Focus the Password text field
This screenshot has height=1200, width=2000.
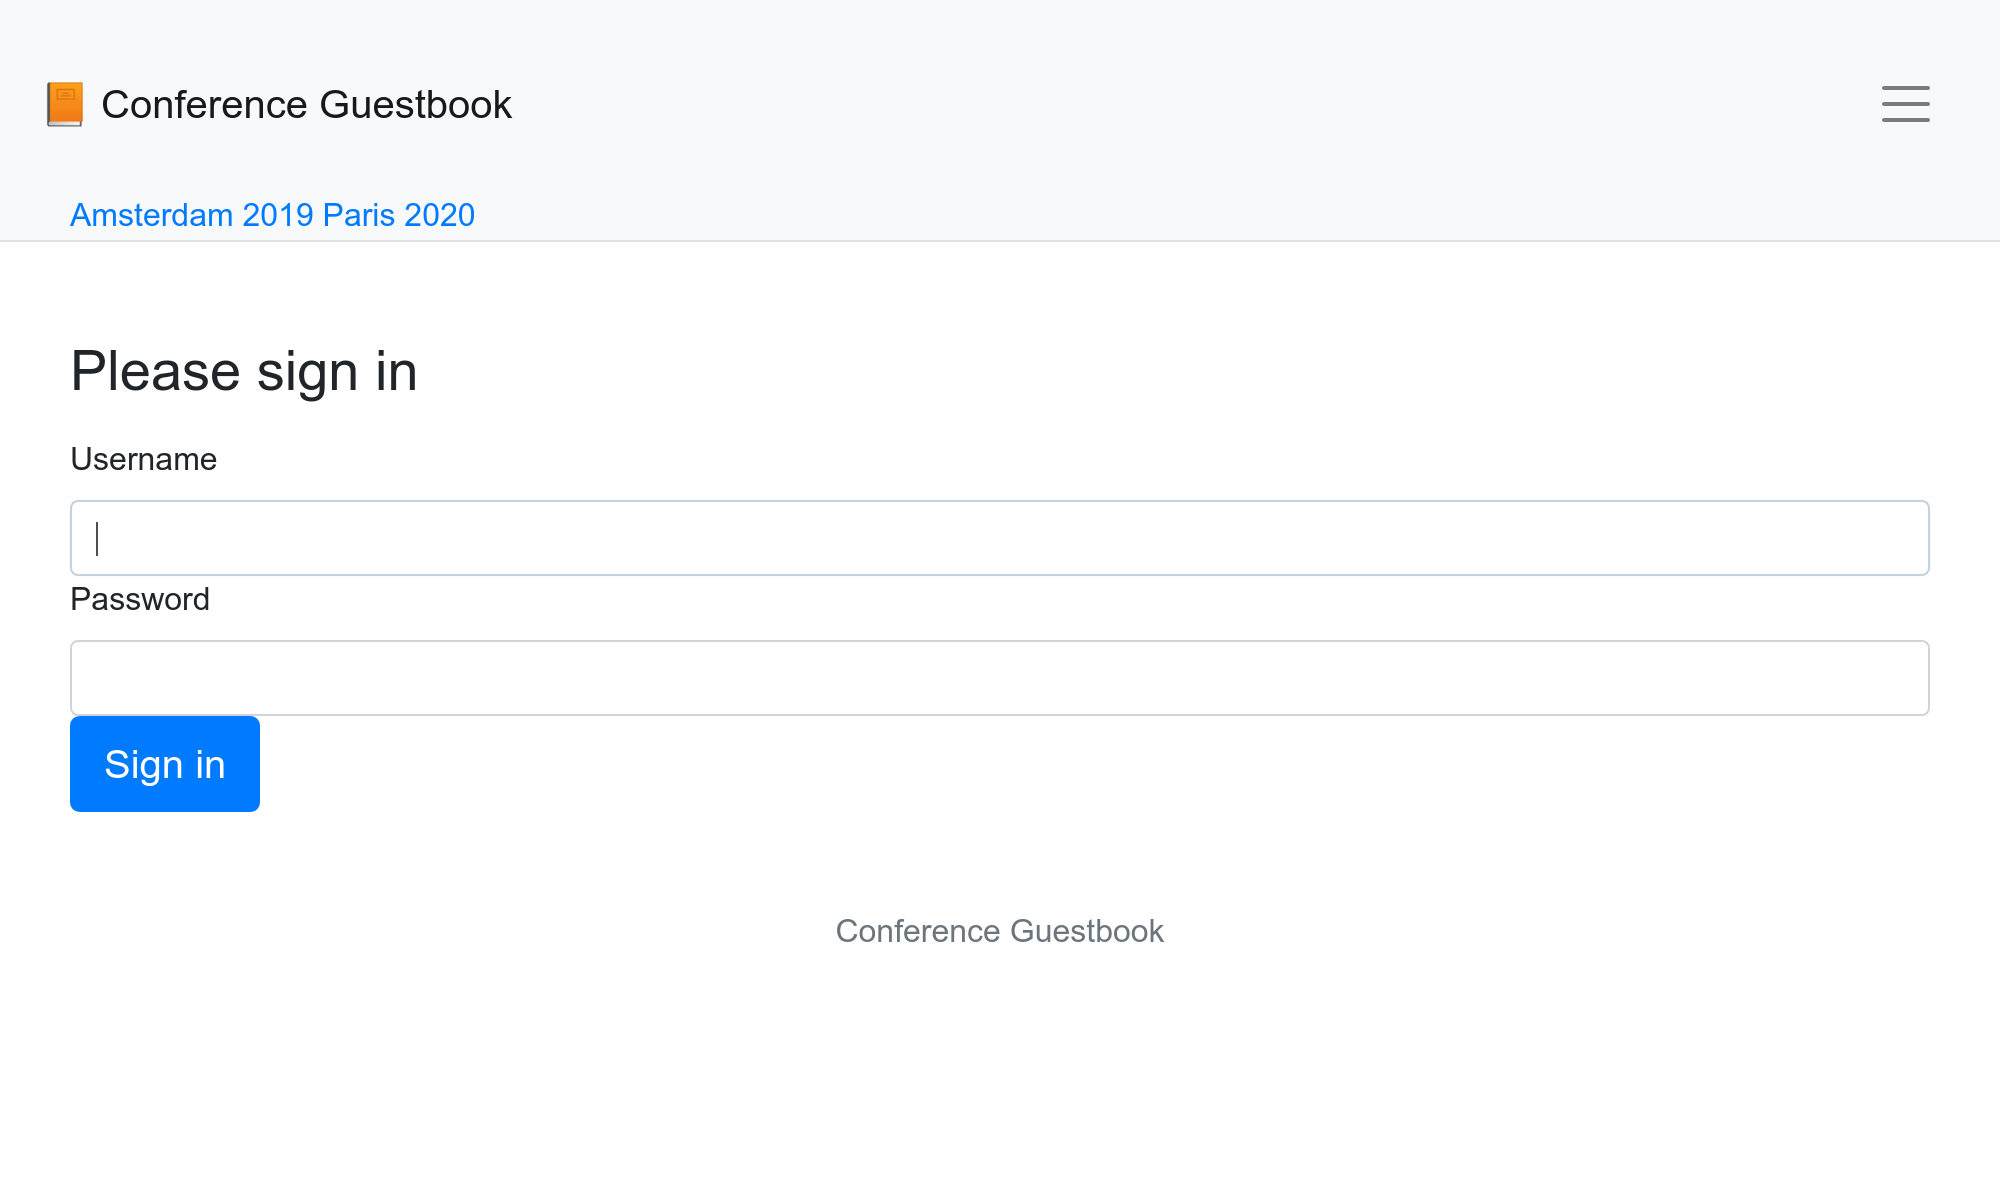1000,678
